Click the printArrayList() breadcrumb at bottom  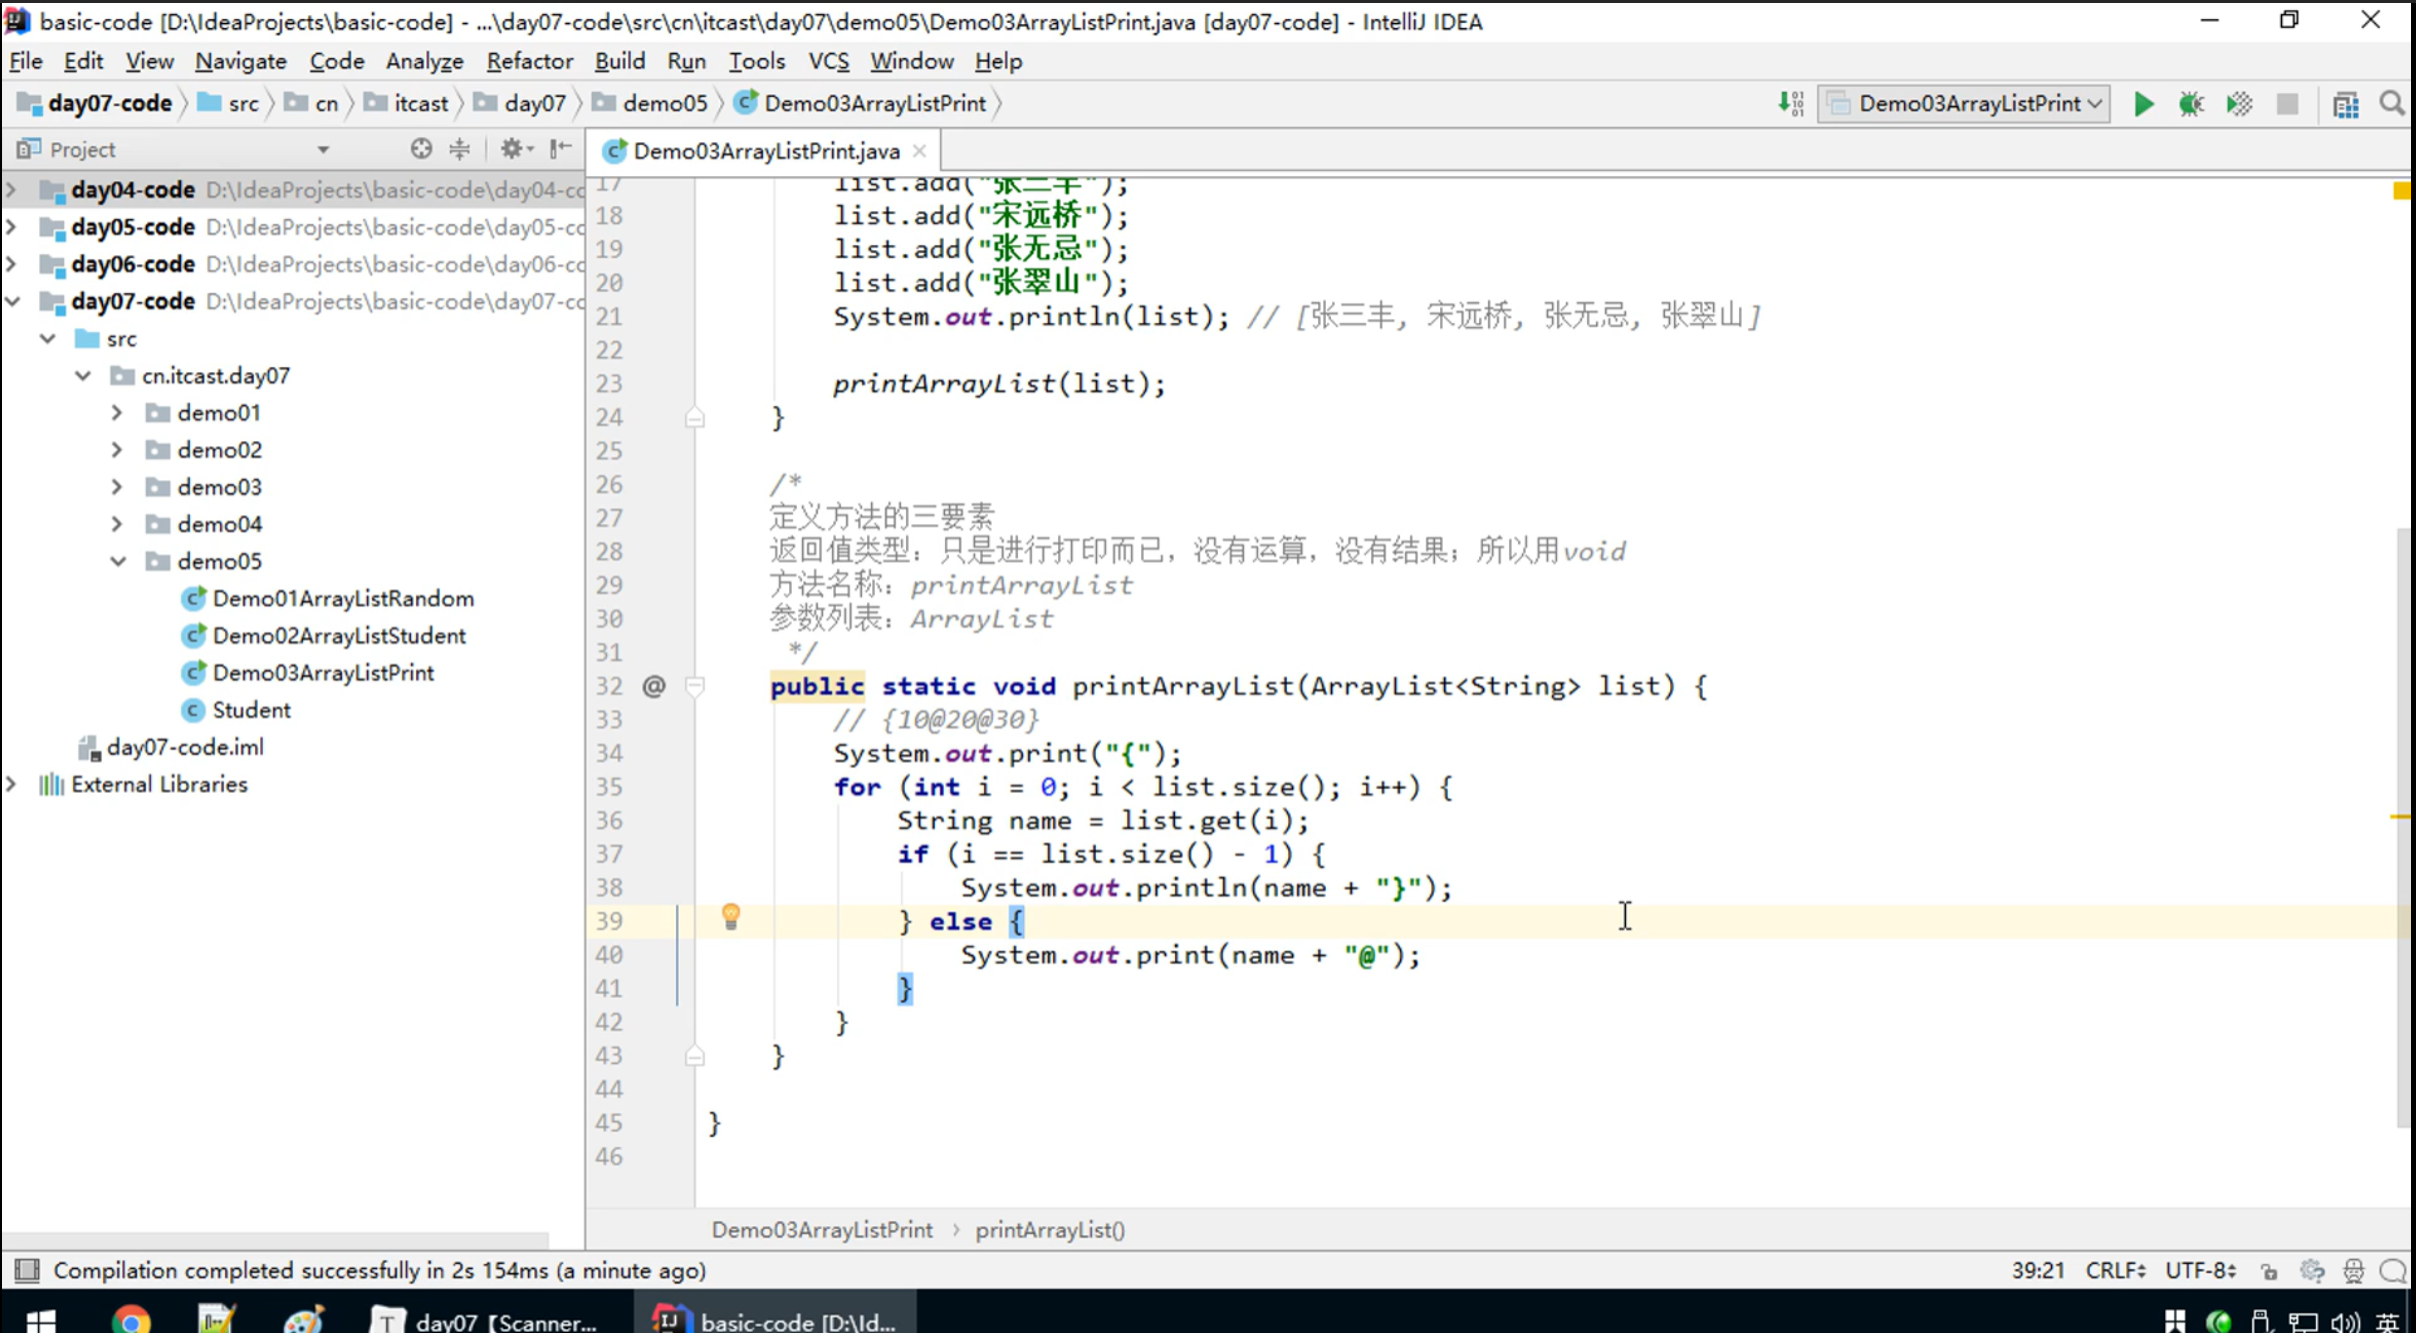tap(1049, 1230)
